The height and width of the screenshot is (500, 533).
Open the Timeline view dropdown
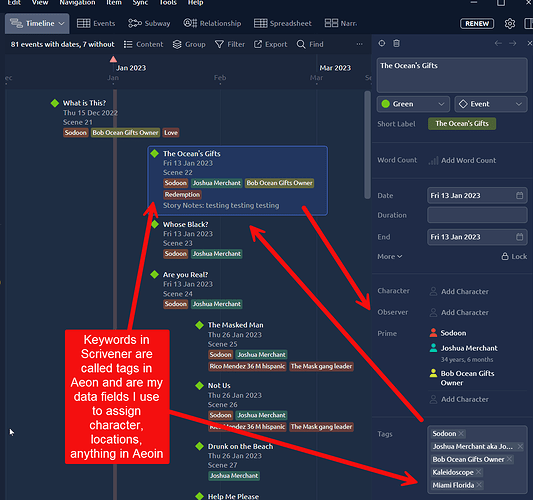tap(37, 23)
